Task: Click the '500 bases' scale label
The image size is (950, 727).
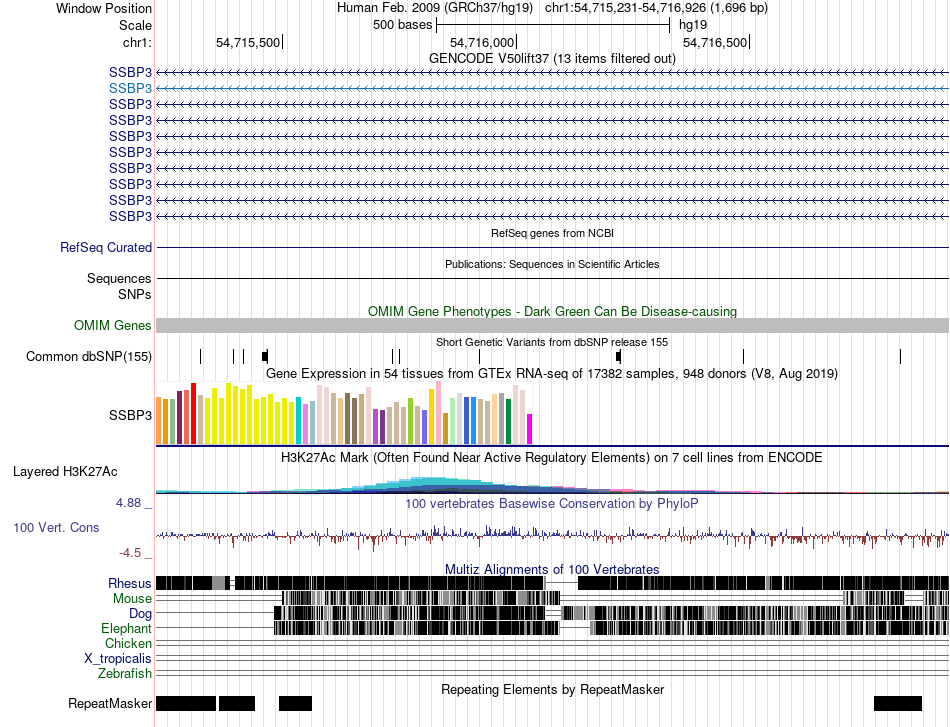Action: tap(402, 25)
